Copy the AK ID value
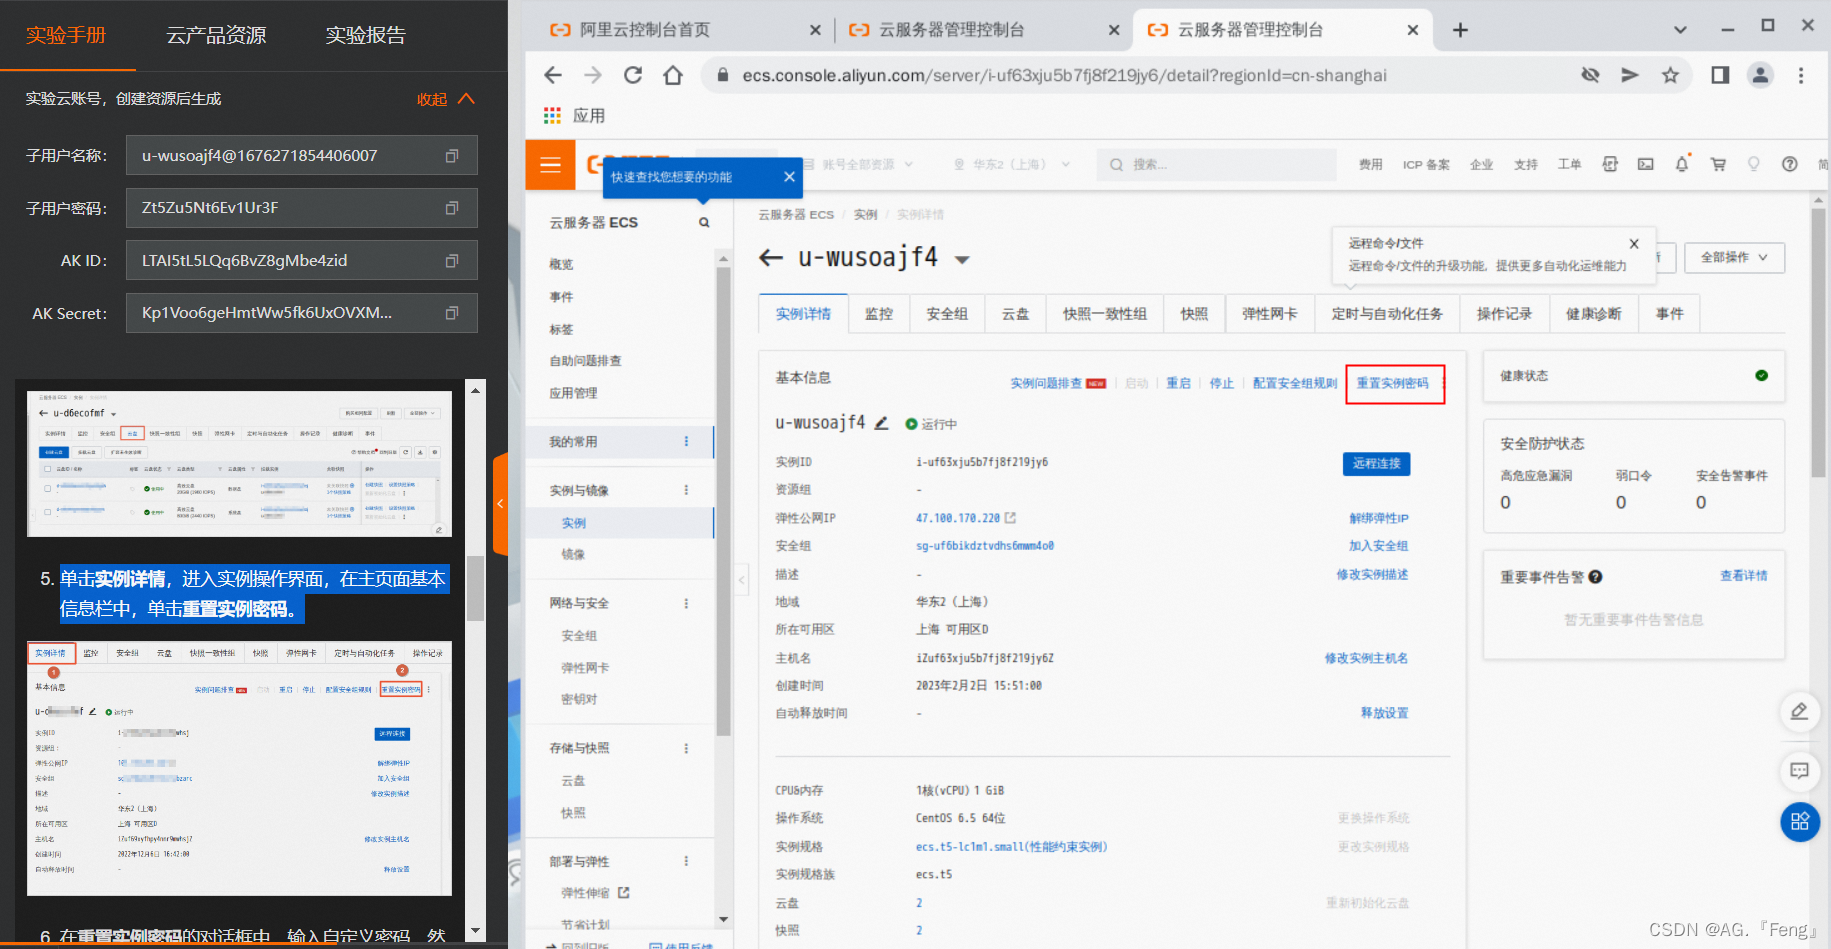This screenshot has height=949, width=1831. pyautogui.click(x=452, y=261)
